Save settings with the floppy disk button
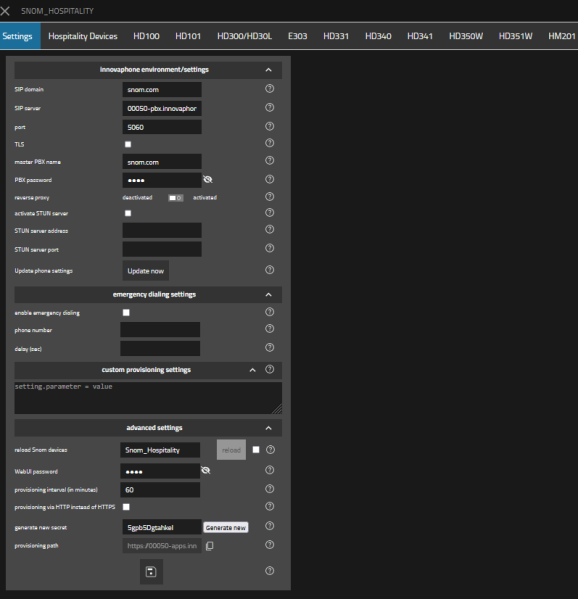578x599 pixels. [x=151, y=571]
